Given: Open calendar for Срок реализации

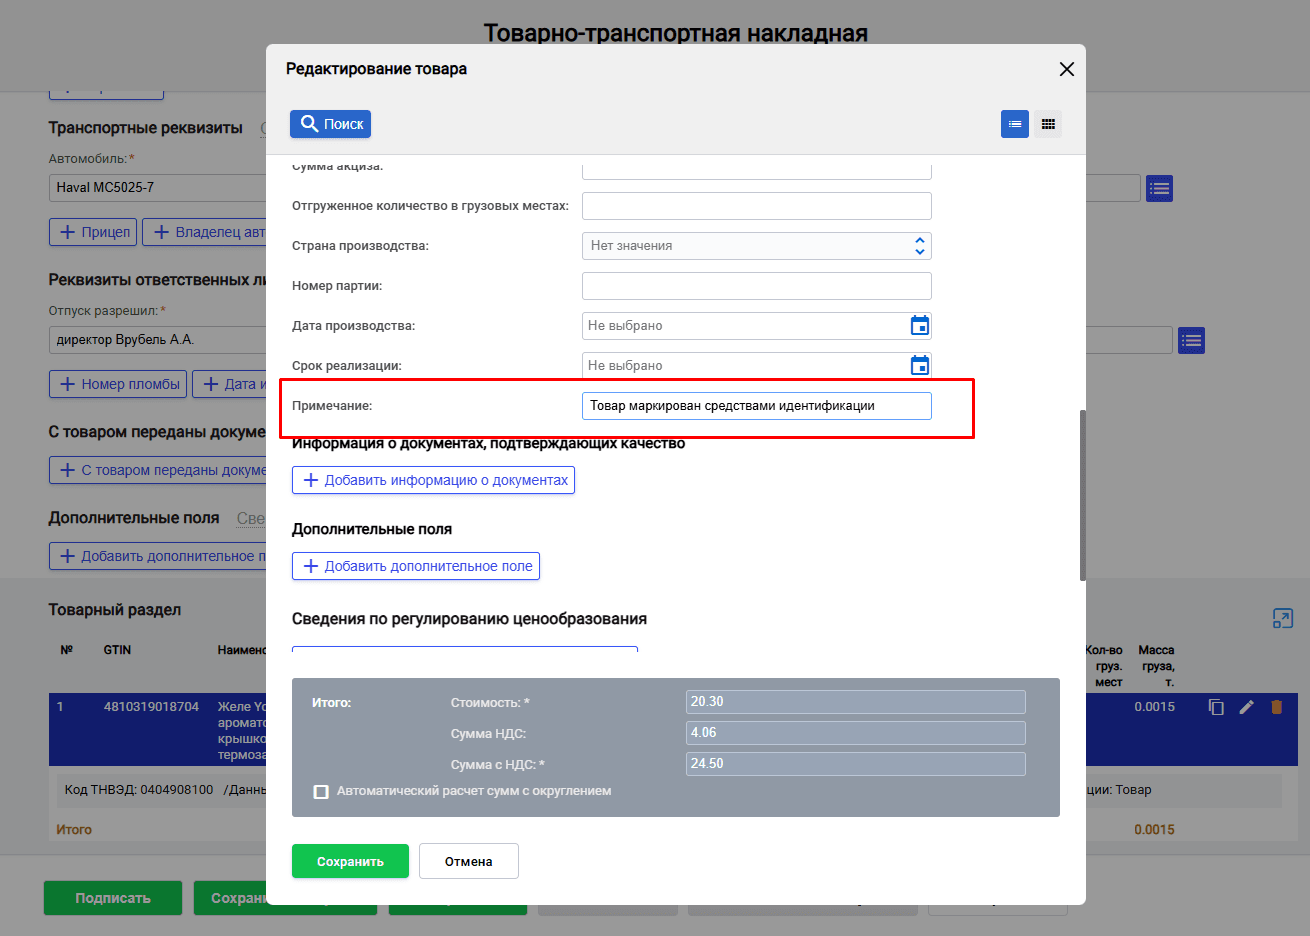Looking at the screenshot, I should click(x=920, y=366).
